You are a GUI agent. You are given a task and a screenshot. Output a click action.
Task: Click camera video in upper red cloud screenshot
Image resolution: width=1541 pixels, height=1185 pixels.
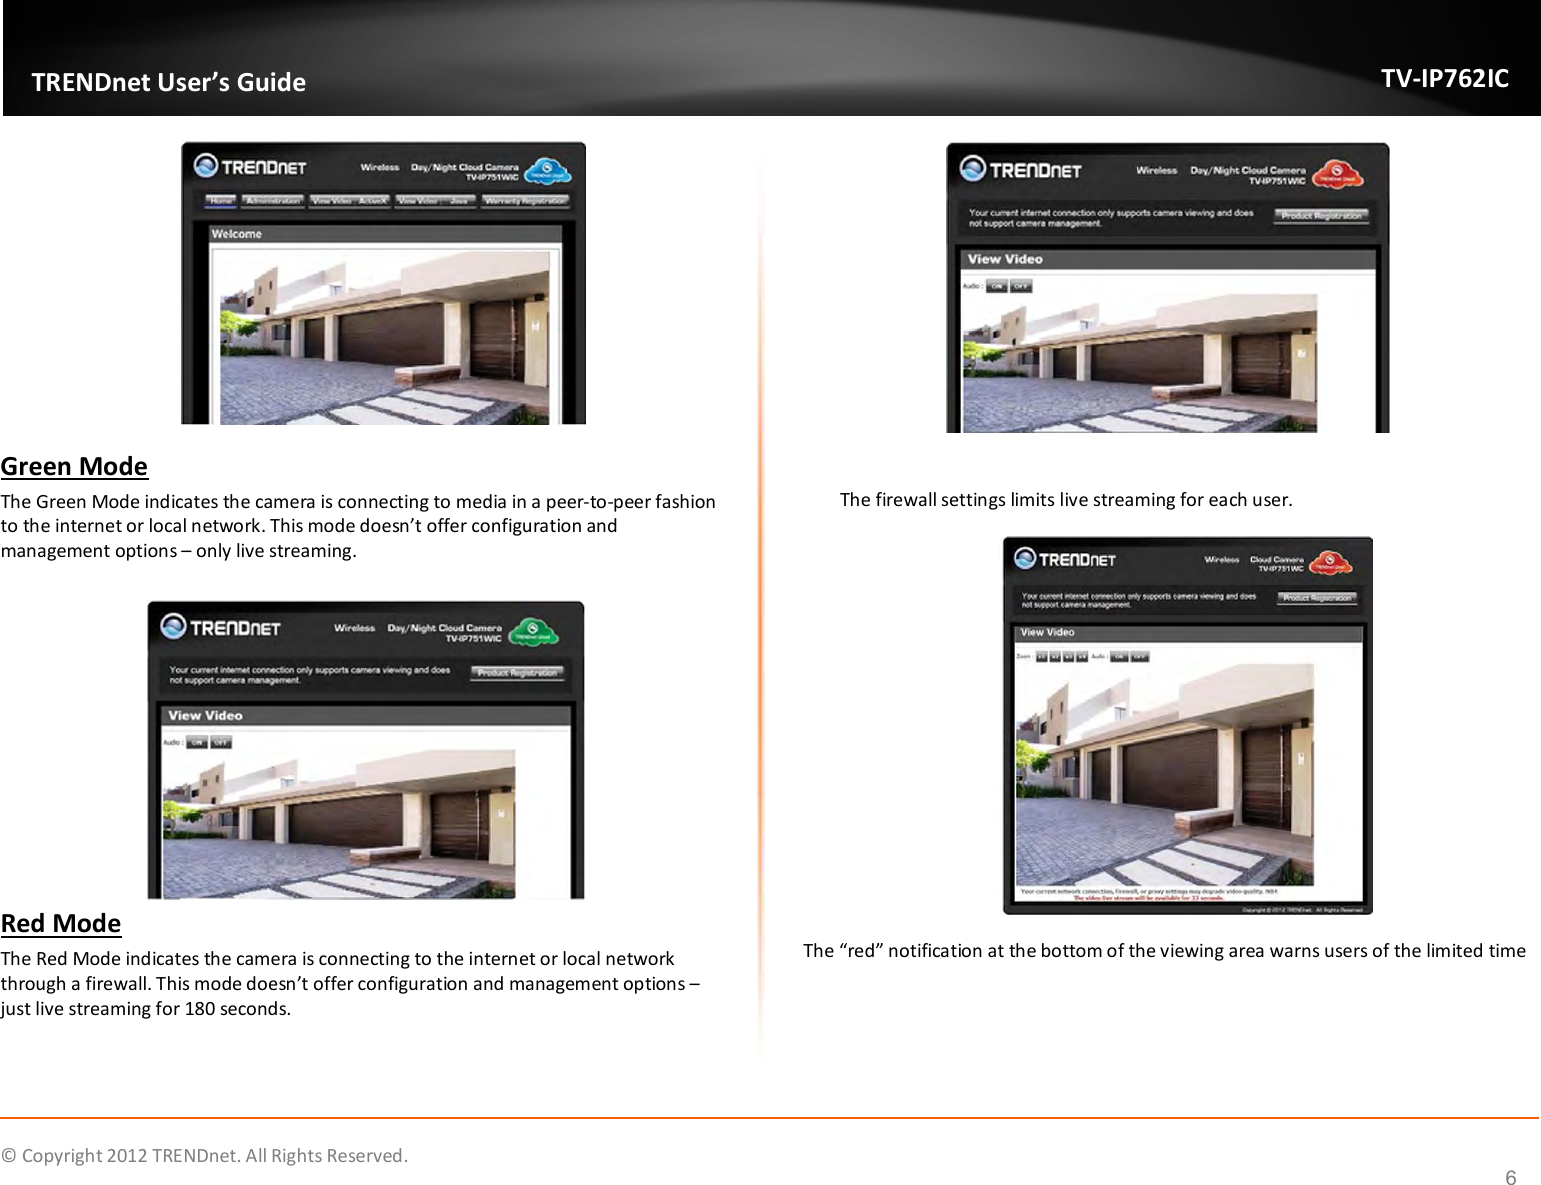click(1140, 363)
